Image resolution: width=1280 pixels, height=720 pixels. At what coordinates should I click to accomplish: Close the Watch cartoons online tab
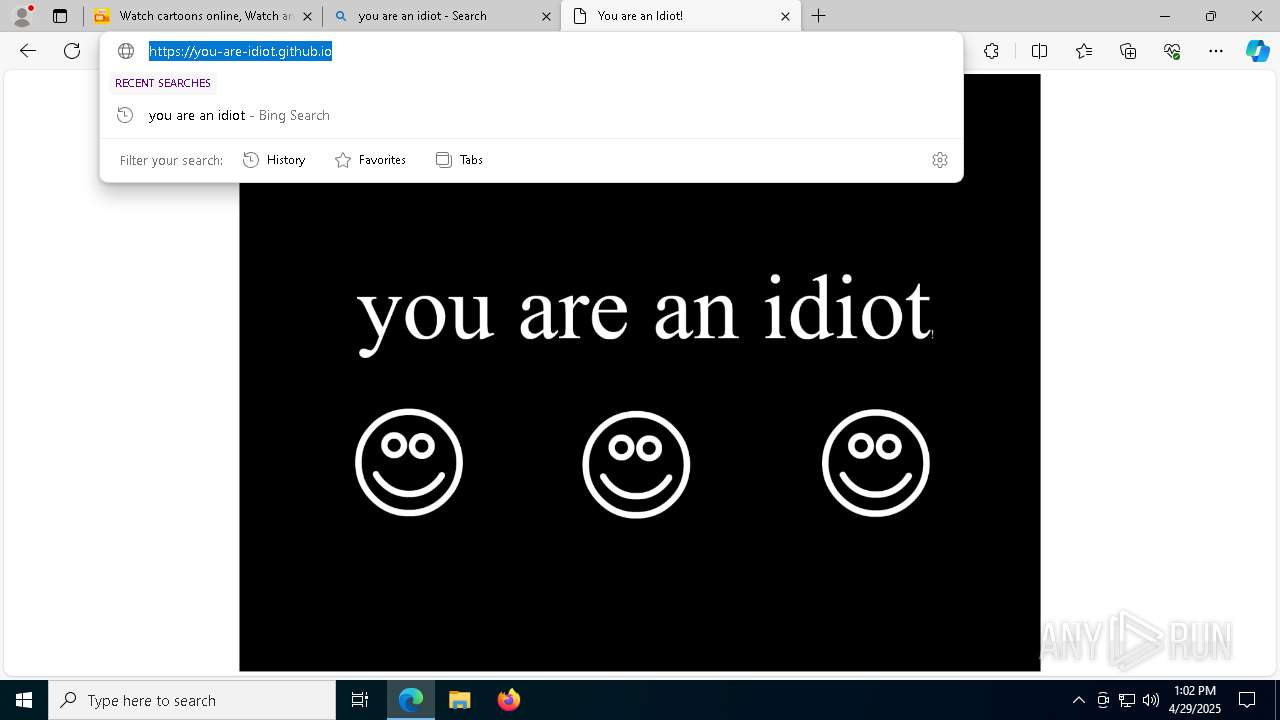coord(307,16)
